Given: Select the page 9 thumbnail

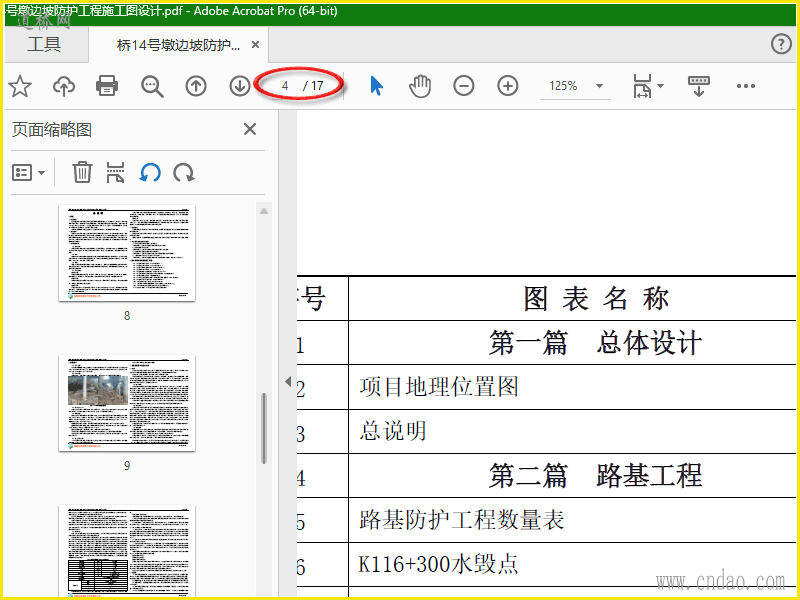Looking at the screenshot, I should coord(127,402).
